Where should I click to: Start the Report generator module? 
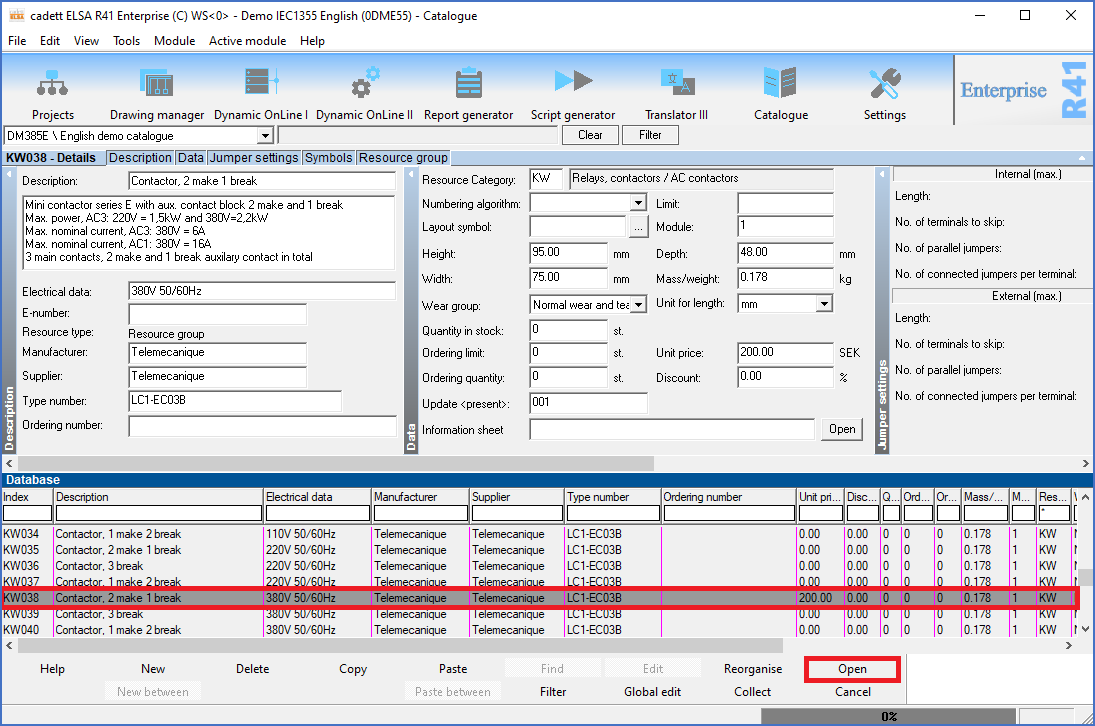click(x=468, y=83)
